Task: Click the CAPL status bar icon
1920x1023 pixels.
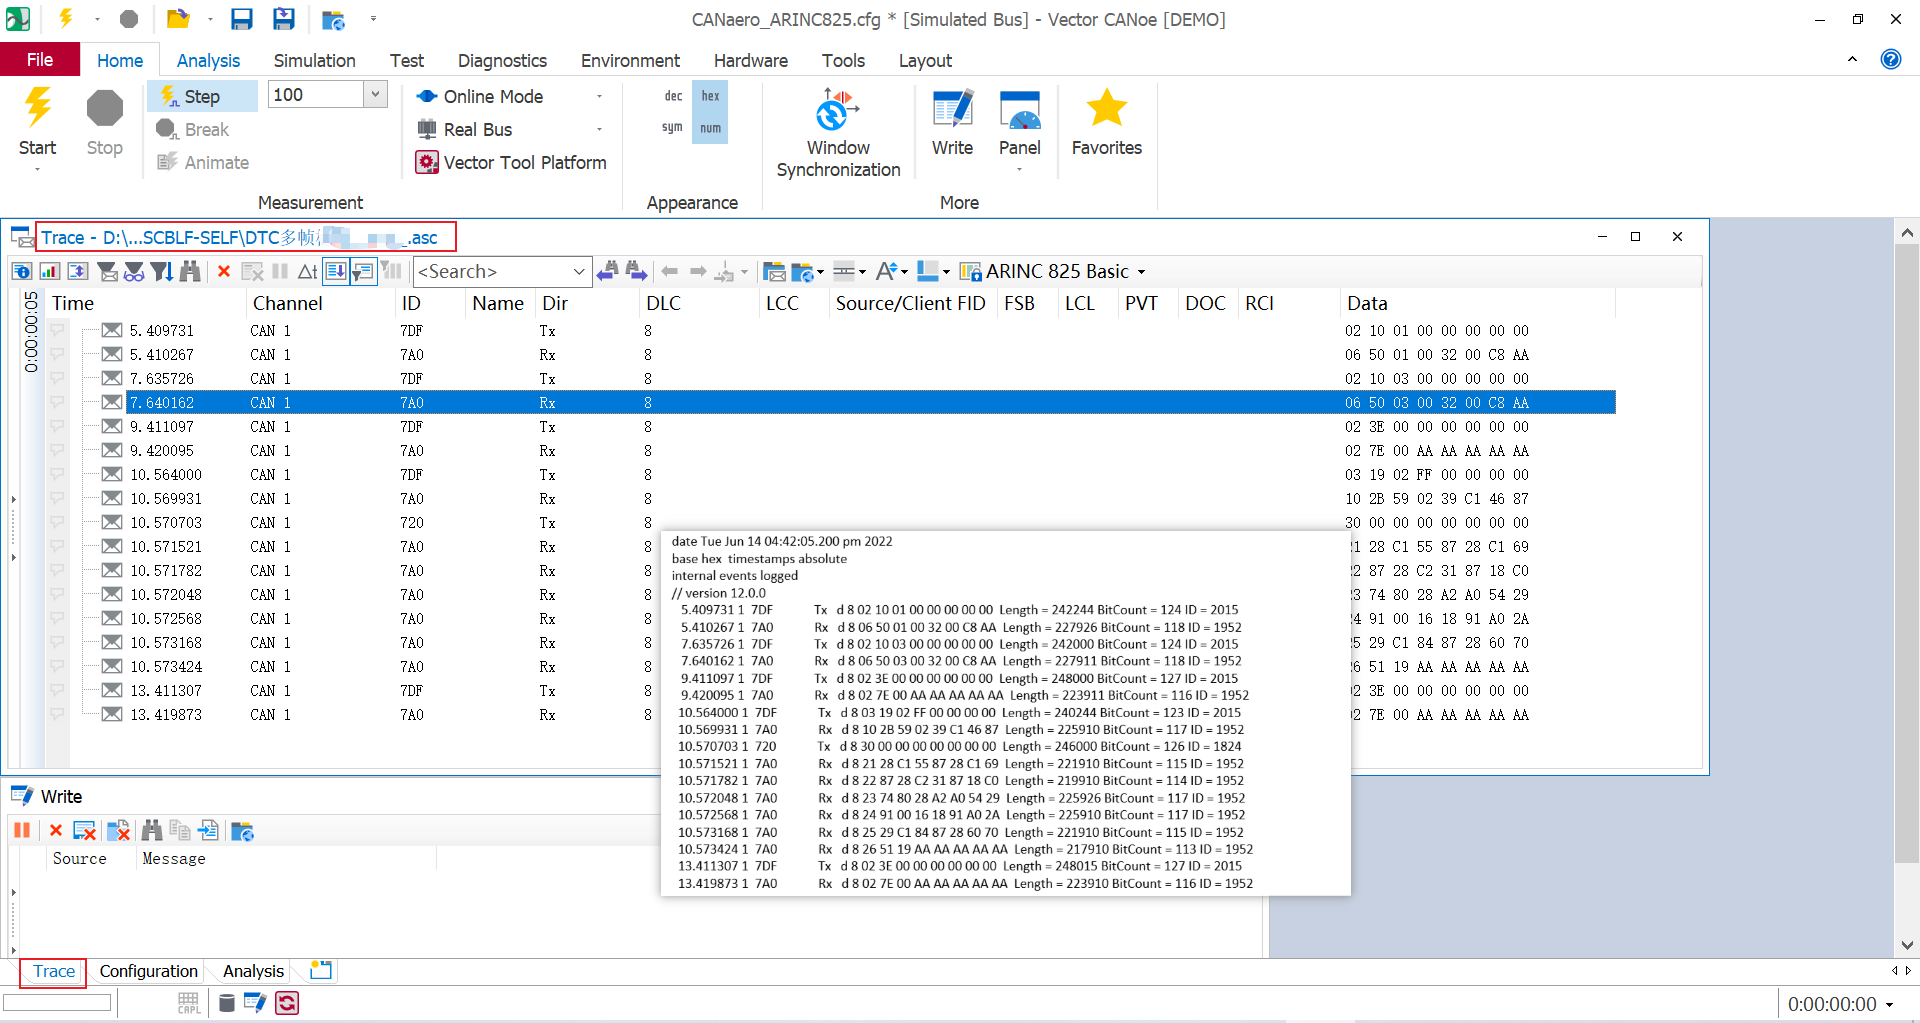Action: (189, 1003)
